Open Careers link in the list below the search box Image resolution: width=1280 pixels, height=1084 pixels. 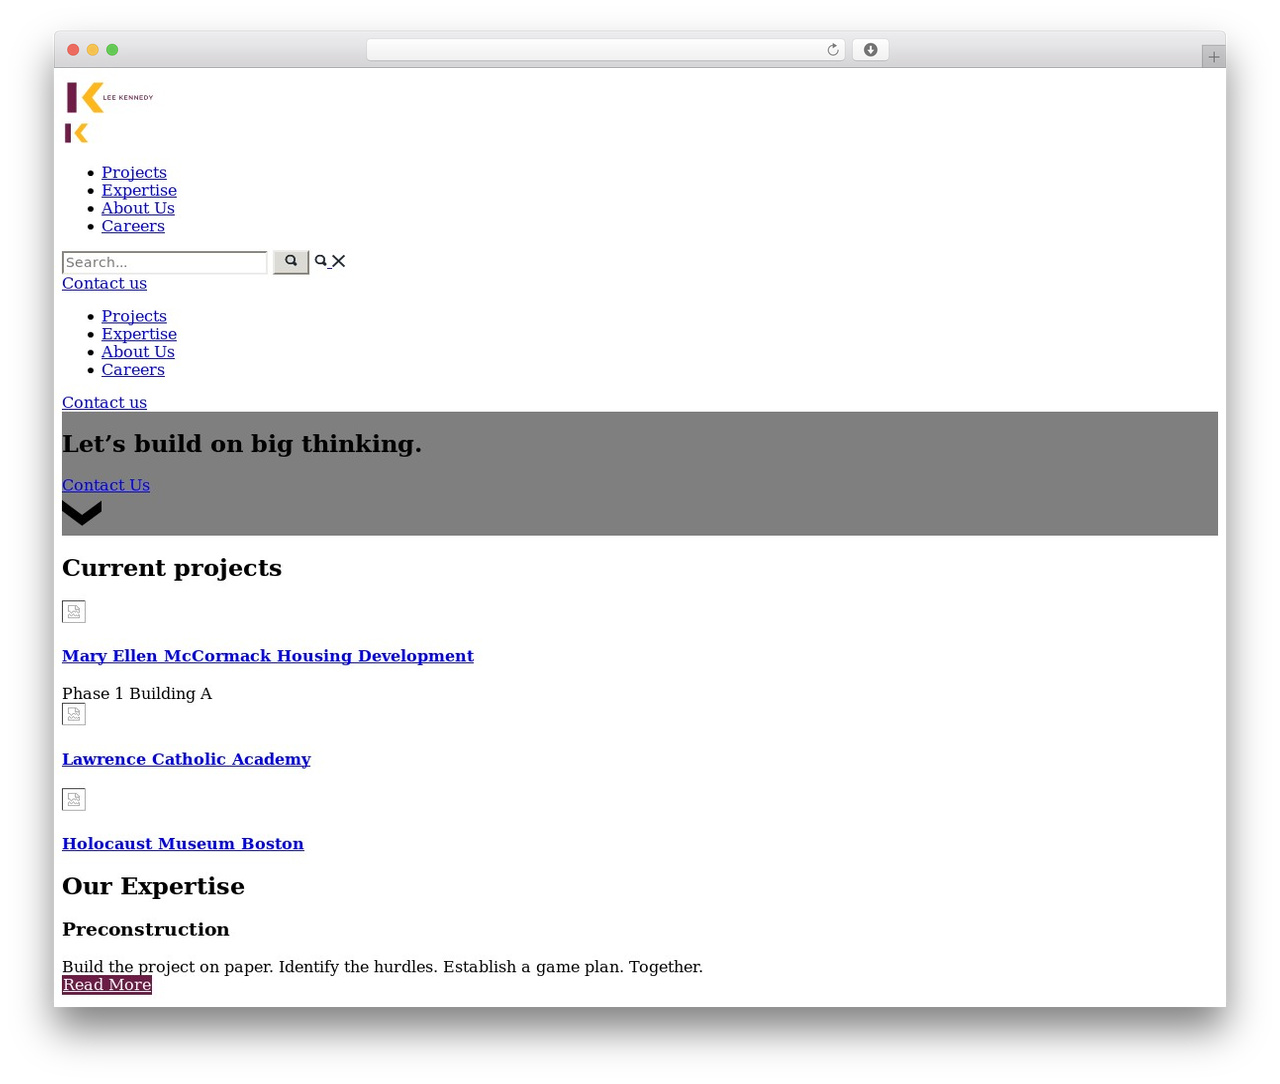[133, 370]
